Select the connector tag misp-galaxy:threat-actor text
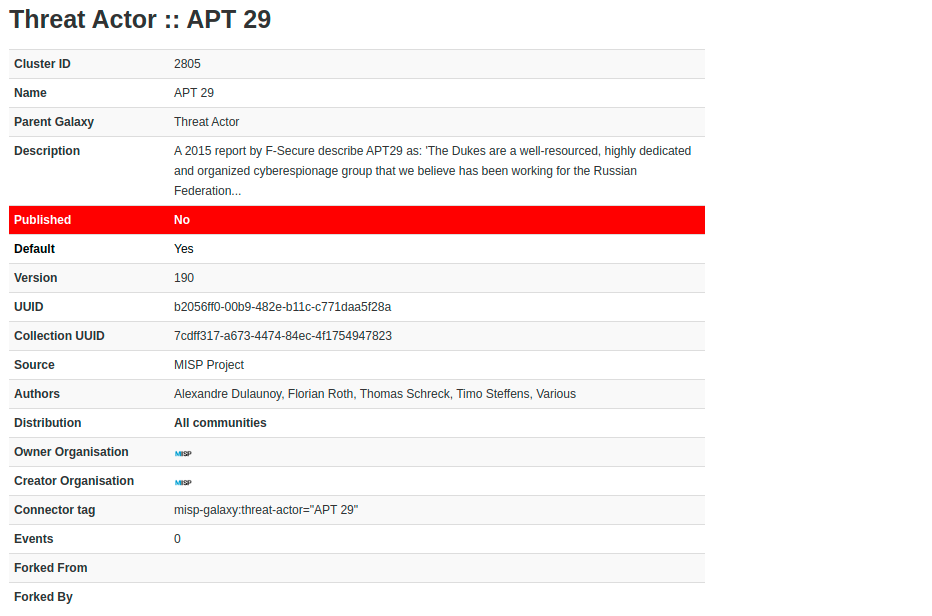Viewport: 932px width, 616px height. click(266, 510)
